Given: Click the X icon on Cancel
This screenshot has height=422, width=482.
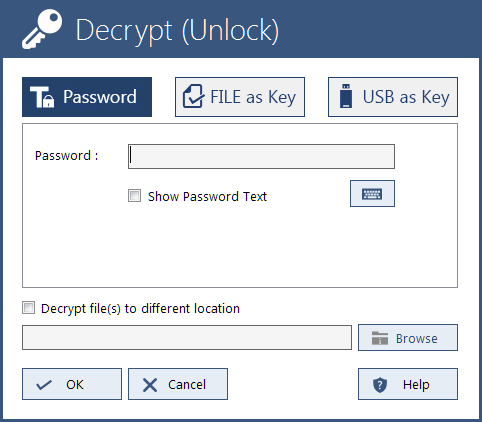Looking at the screenshot, I should click(150, 385).
